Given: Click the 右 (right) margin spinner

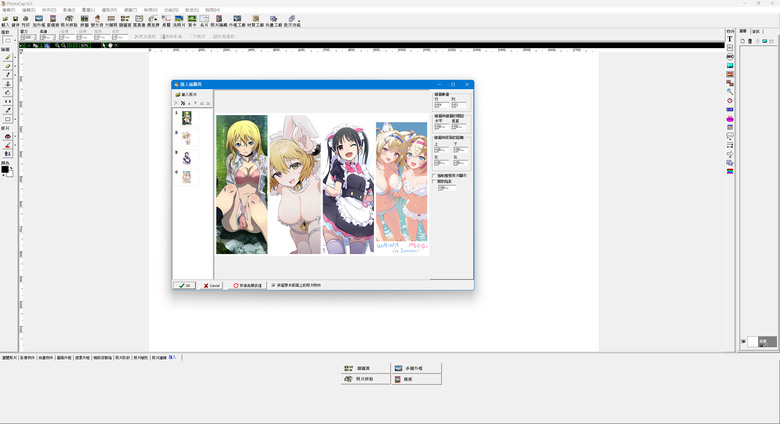Looking at the screenshot, I should click(x=461, y=163).
